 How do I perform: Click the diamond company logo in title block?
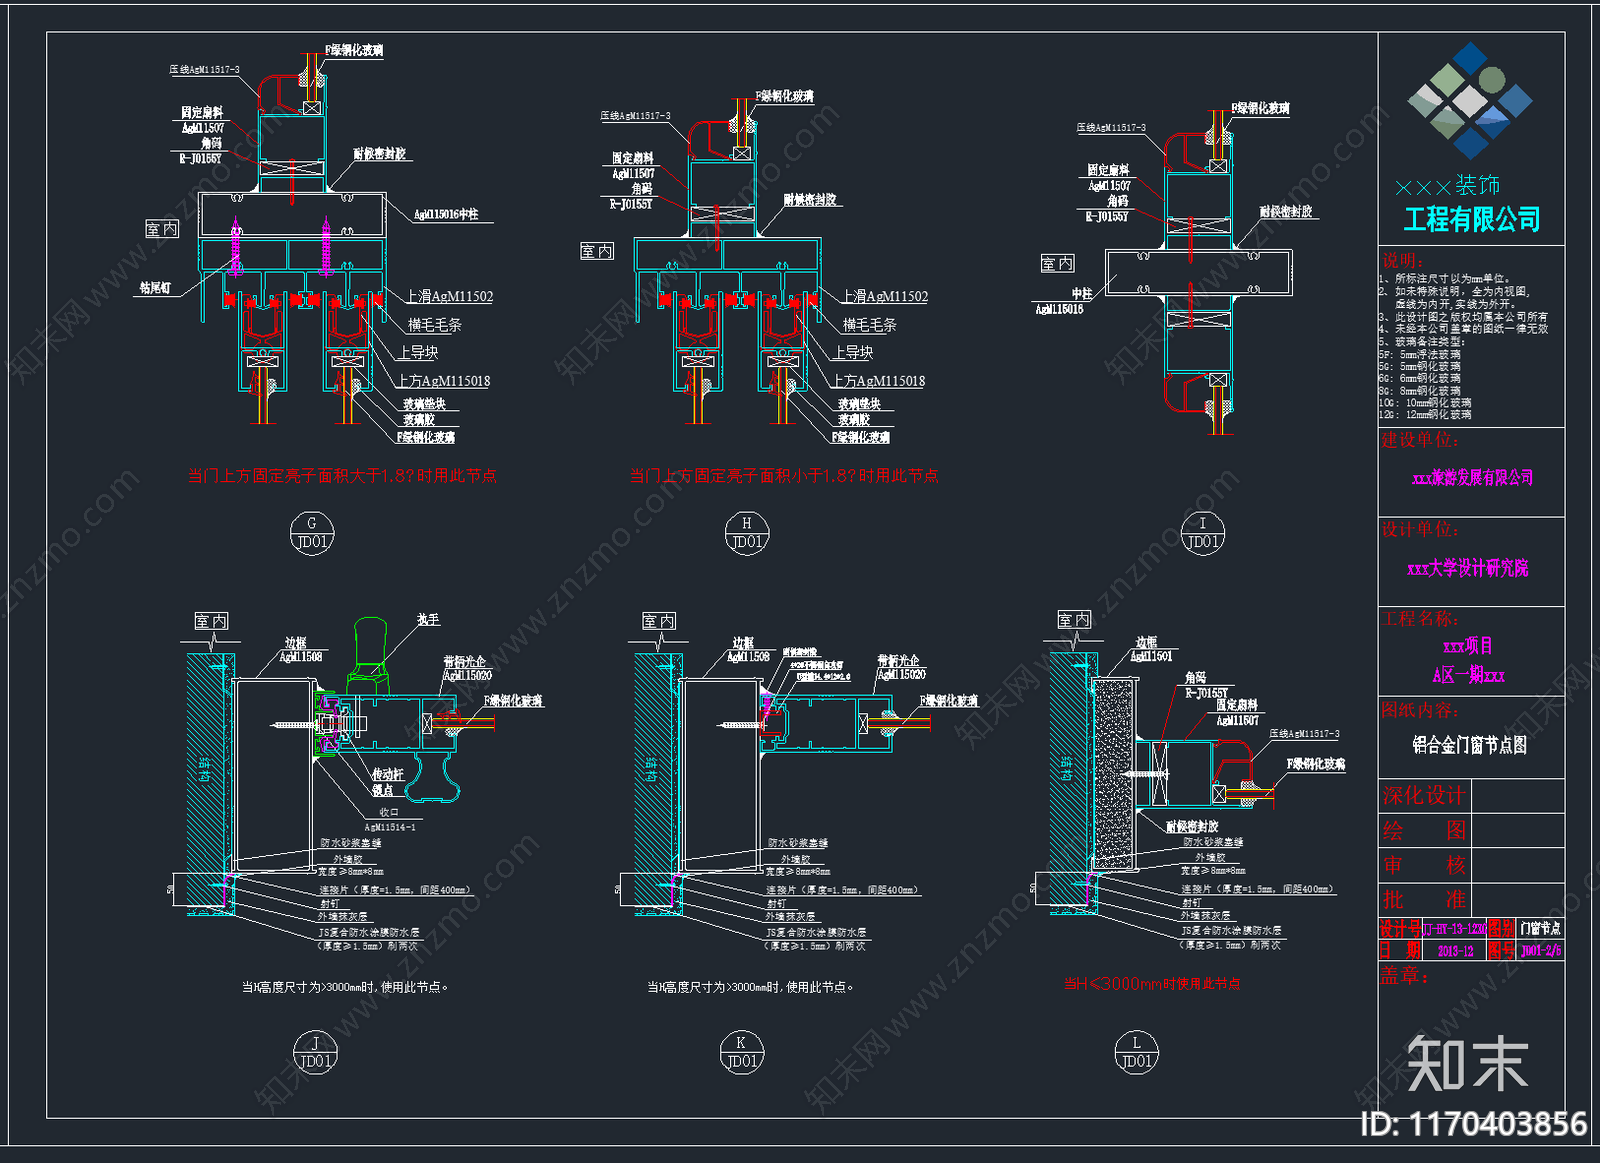tap(1469, 99)
